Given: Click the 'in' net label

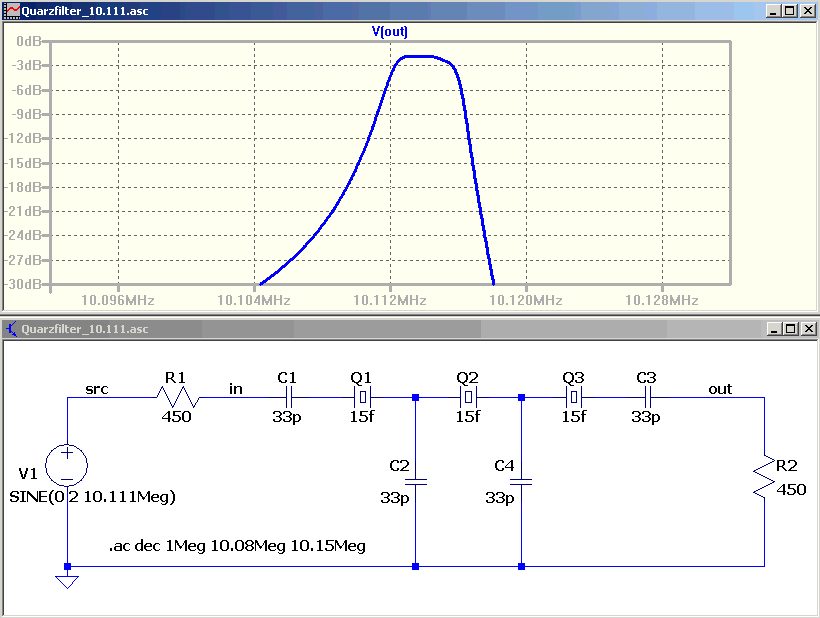Looking at the screenshot, I should pos(236,388).
